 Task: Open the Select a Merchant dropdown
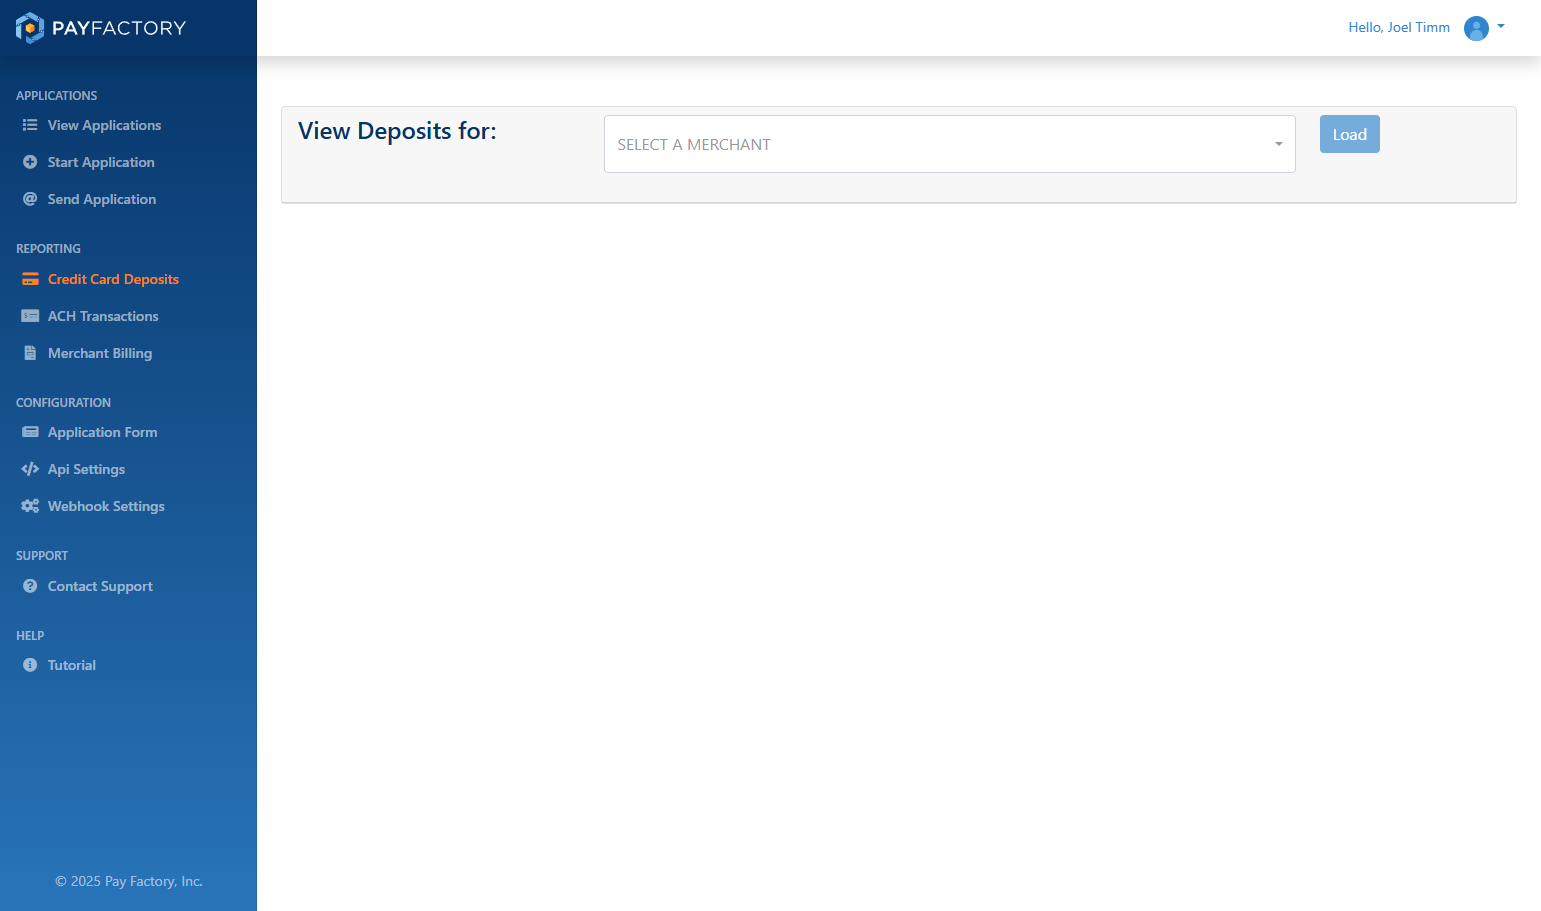(x=949, y=144)
